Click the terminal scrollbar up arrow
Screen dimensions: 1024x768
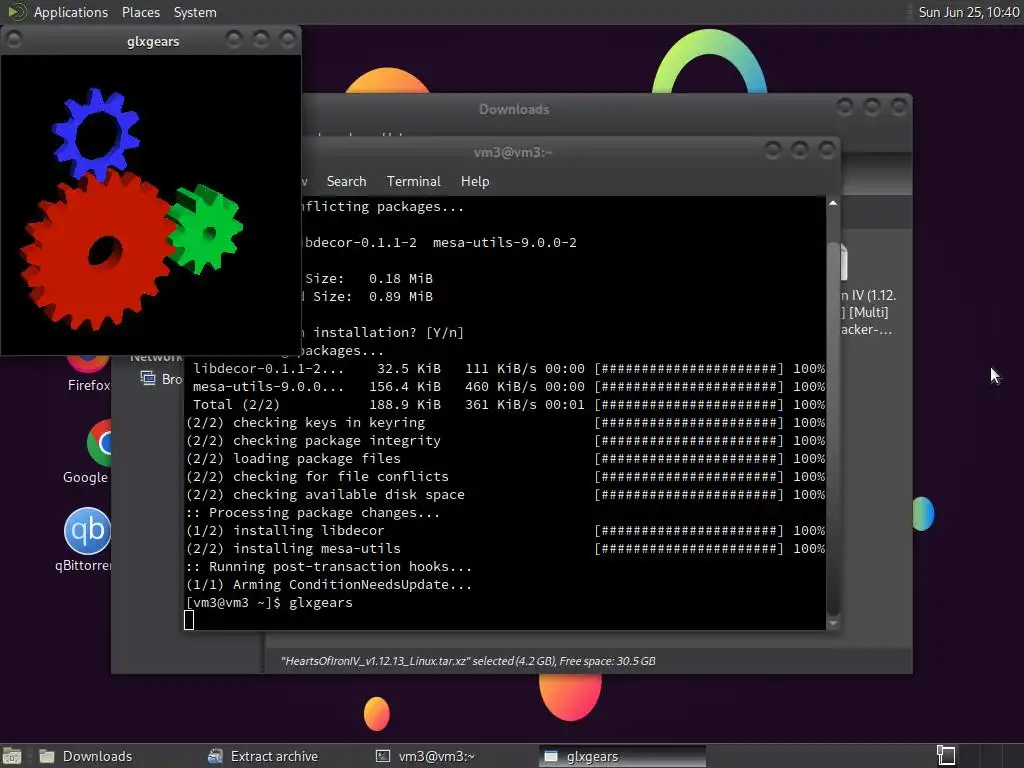(x=833, y=203)
